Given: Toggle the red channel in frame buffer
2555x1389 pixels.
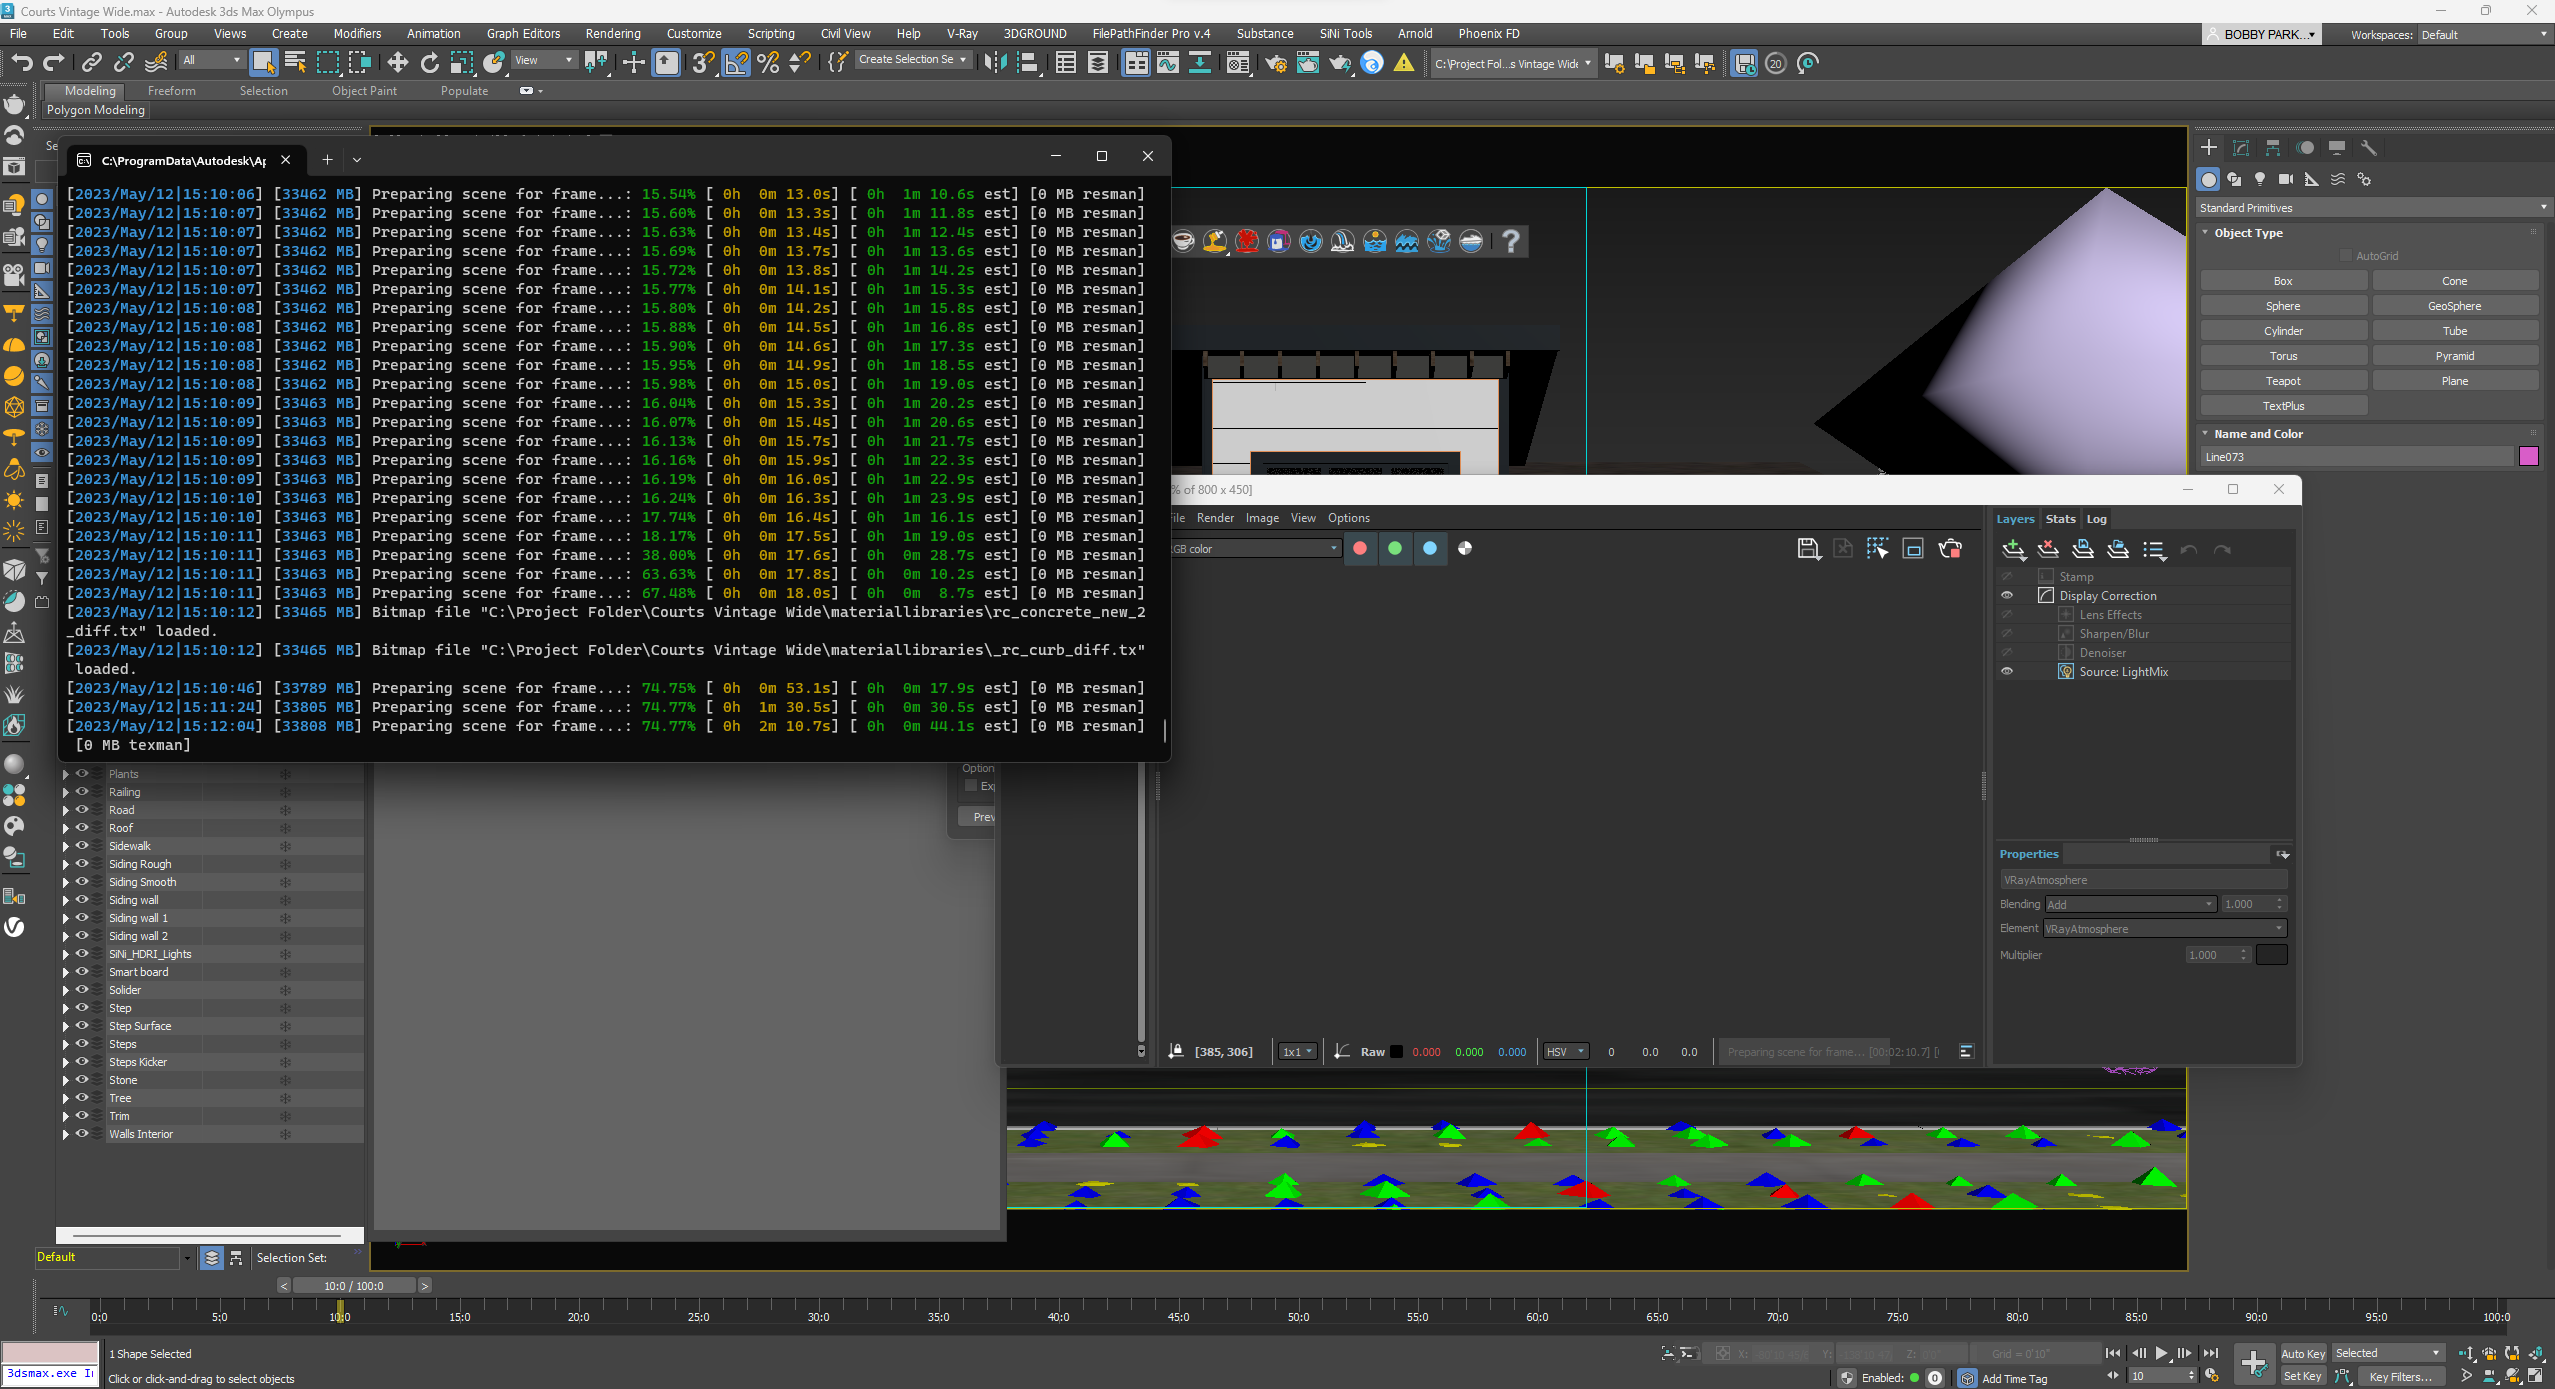Looking at the screenshot, I should pos(1360,548).
